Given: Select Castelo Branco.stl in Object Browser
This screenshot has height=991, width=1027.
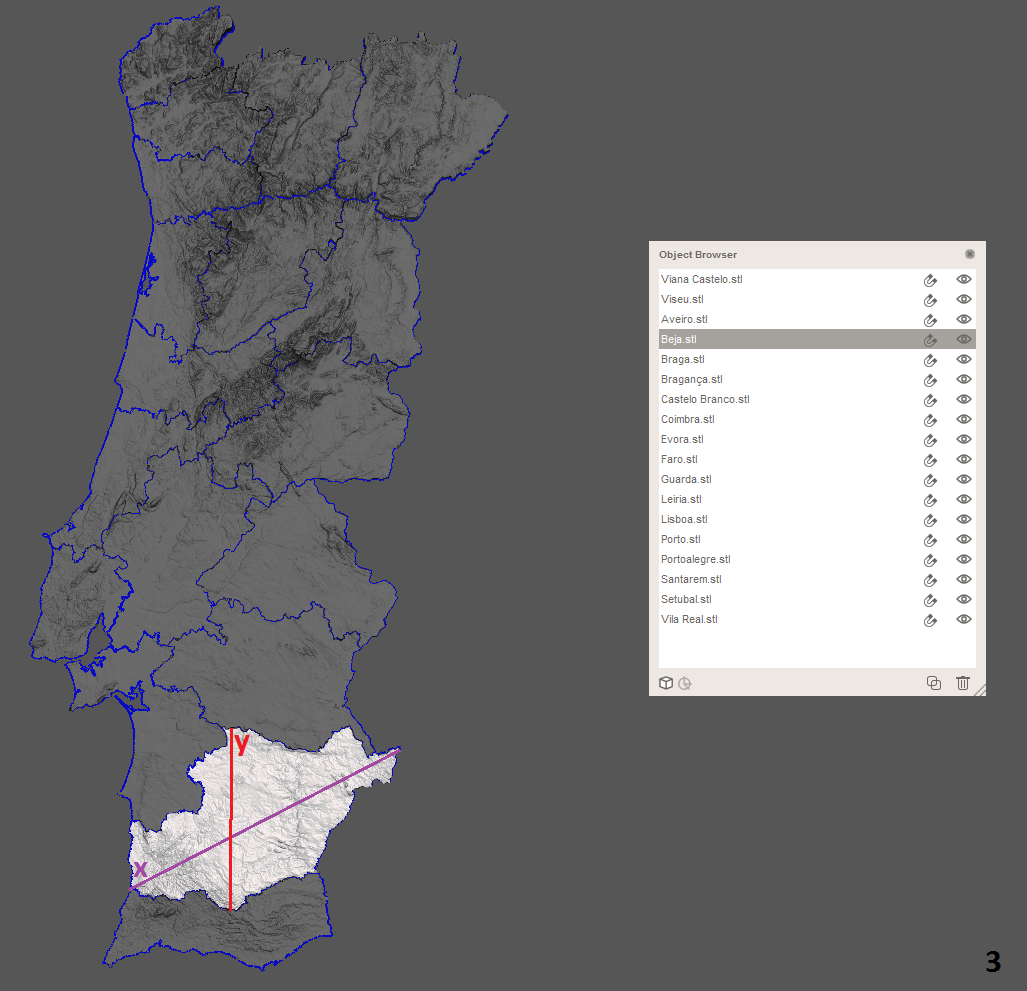Looking at the screenshot, I should [x=705, y=399].
